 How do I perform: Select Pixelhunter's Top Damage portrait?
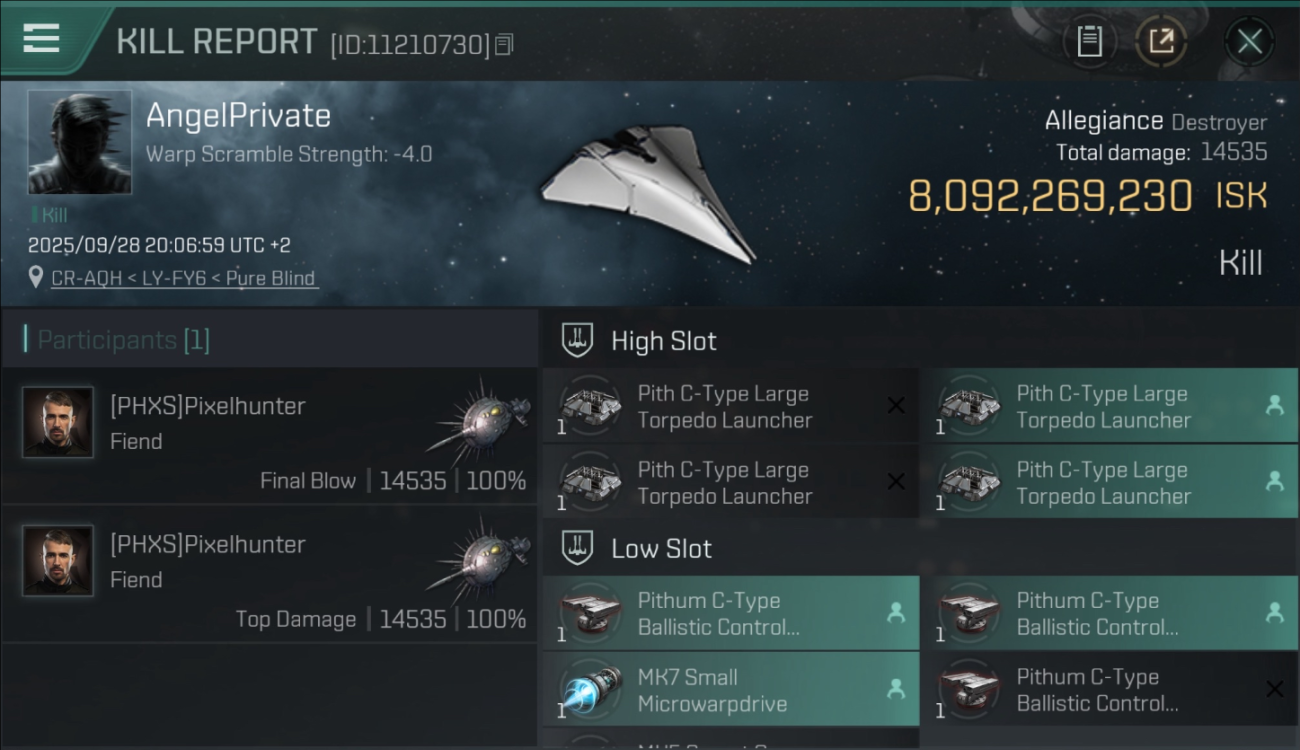tap(58, 561)
